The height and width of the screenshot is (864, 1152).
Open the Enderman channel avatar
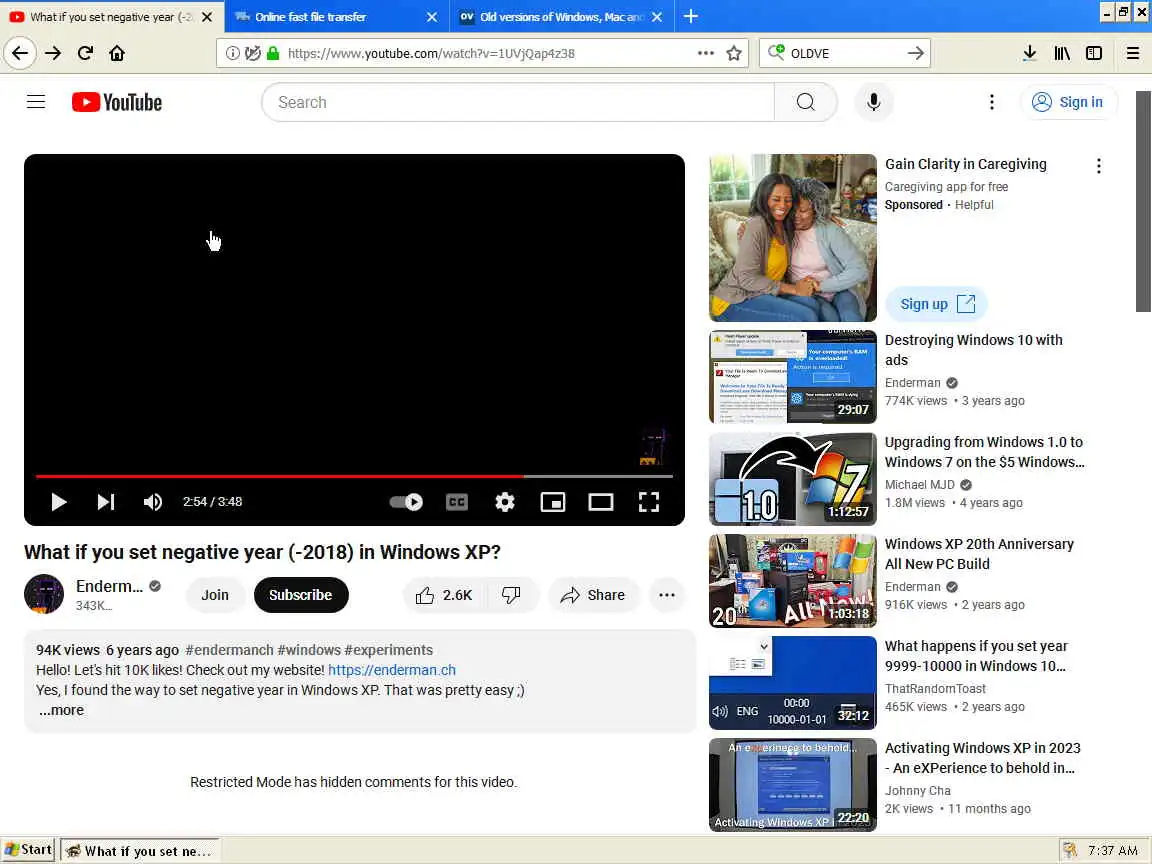[x=44, y=594]
